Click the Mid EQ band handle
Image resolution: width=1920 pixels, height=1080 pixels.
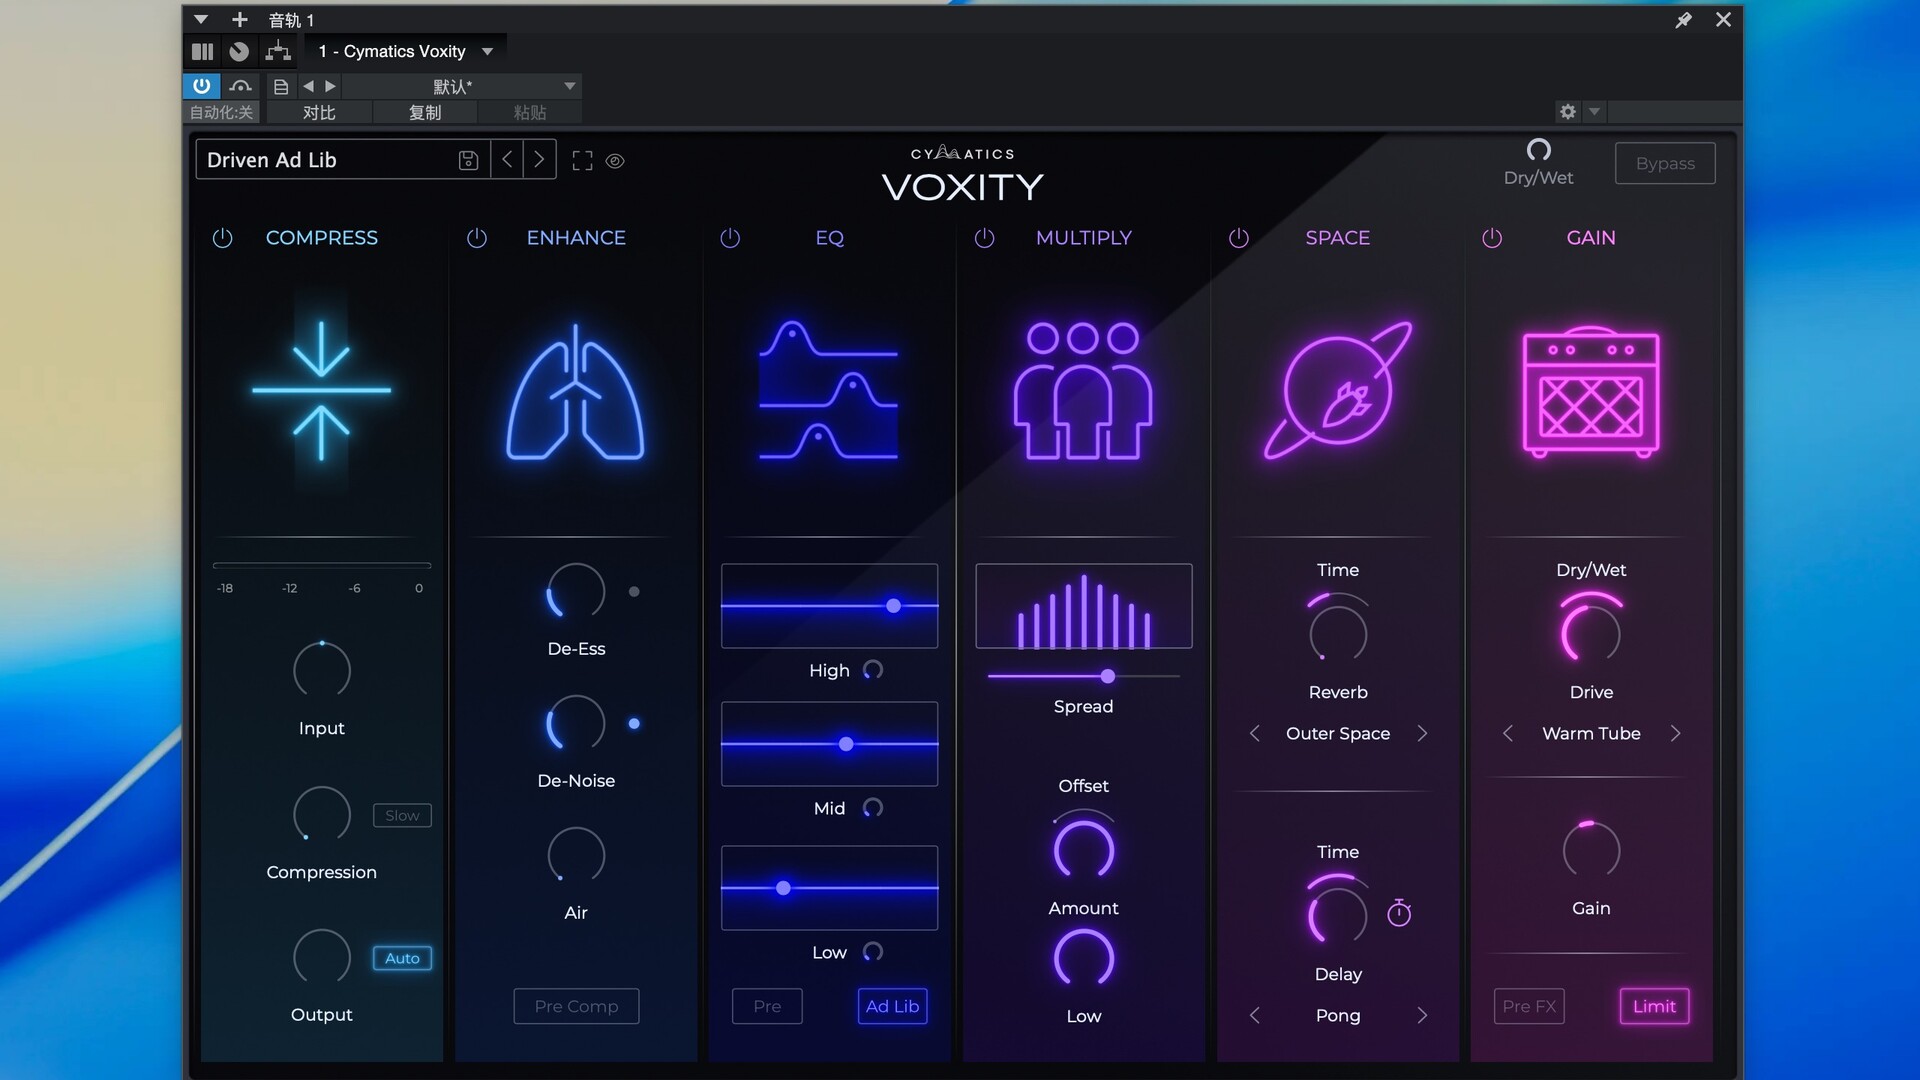click(846, 744)
